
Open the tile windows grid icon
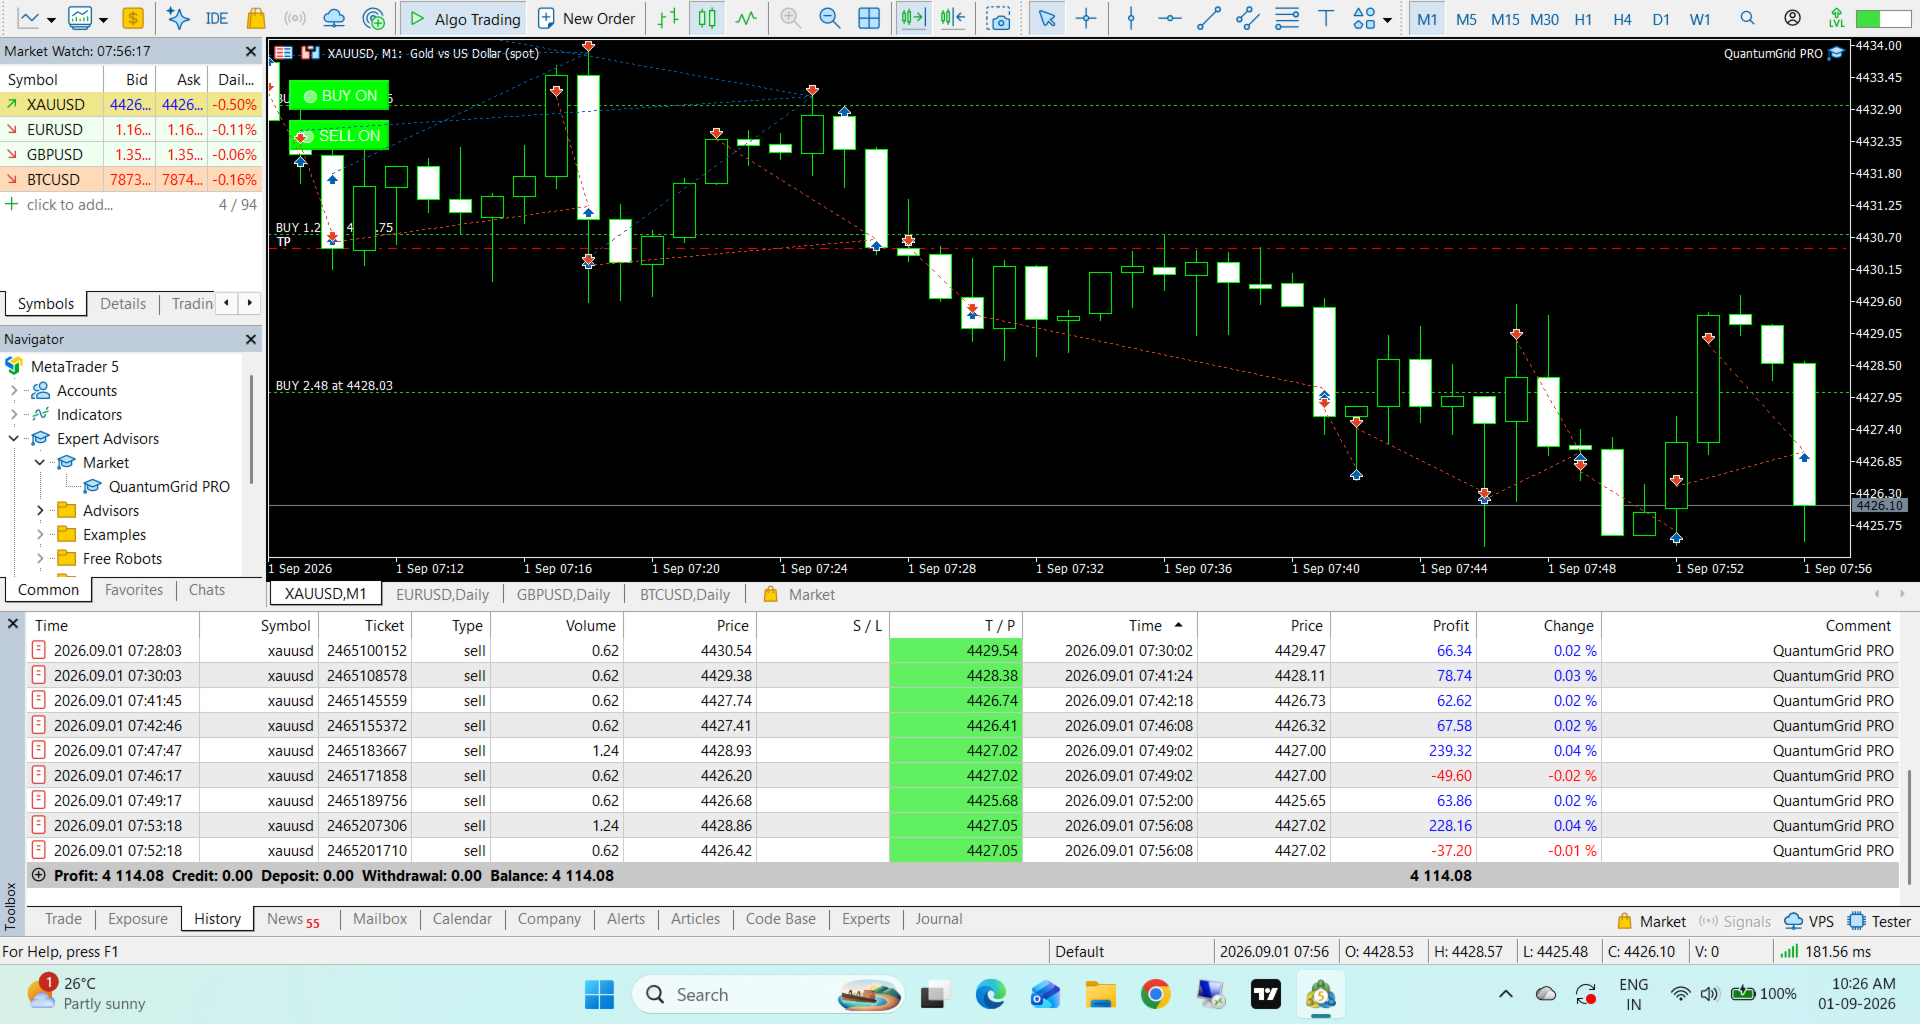[869, 18]
